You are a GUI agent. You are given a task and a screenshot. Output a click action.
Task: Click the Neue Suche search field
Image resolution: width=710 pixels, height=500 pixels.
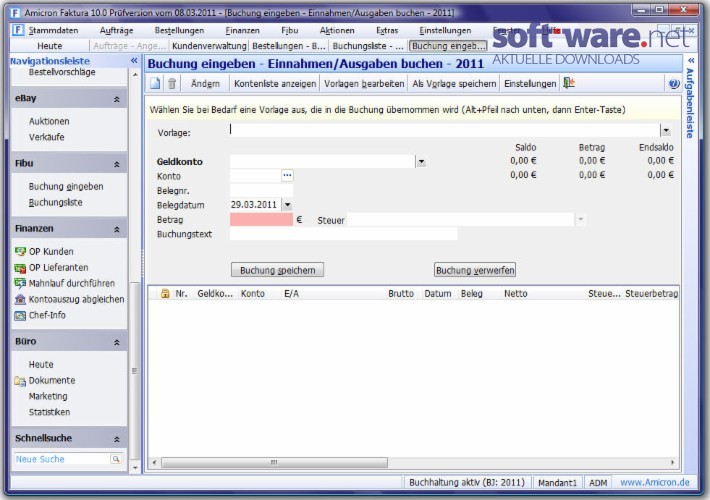point(62,459)
